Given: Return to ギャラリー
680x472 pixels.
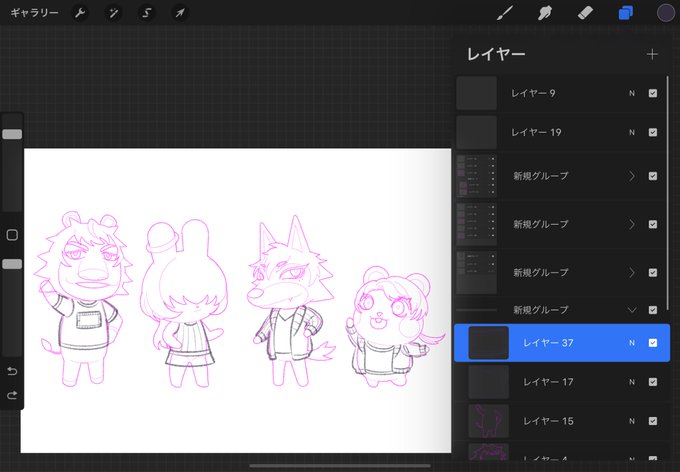Looking at the screenshot, I should tap(34, 13).
